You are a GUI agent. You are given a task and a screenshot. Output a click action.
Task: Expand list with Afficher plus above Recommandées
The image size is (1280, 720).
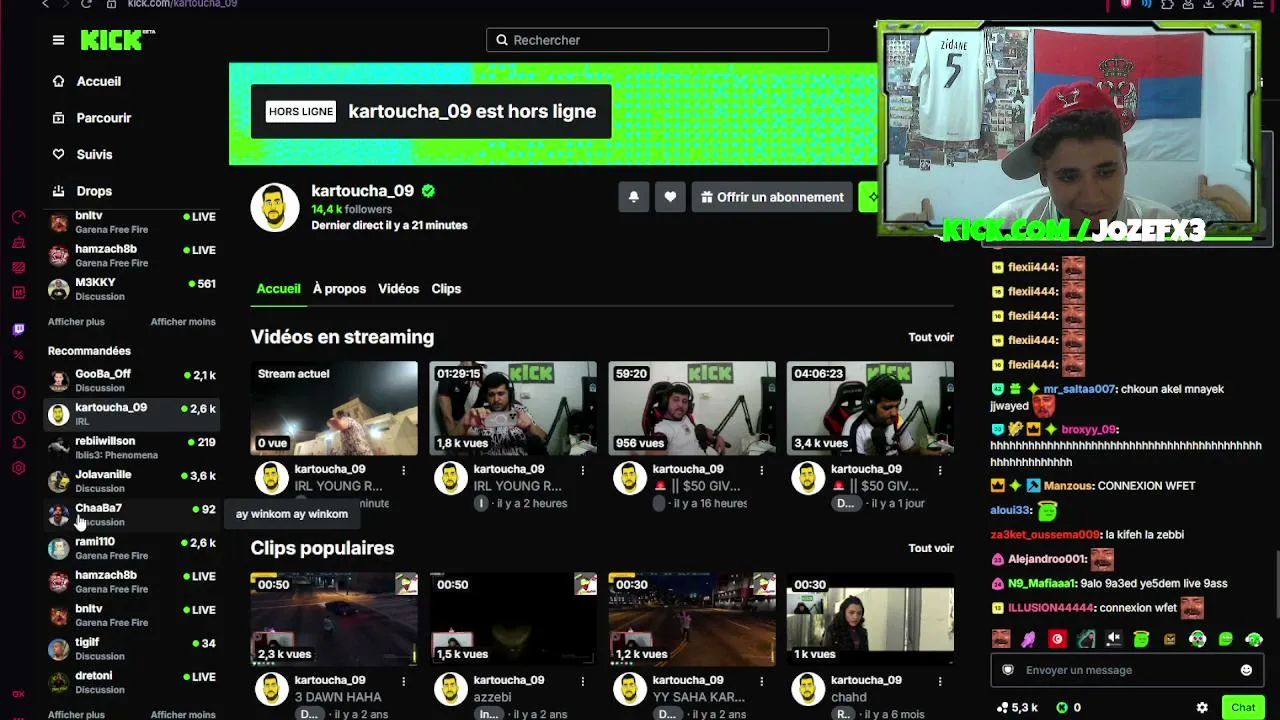pos(76,322)
